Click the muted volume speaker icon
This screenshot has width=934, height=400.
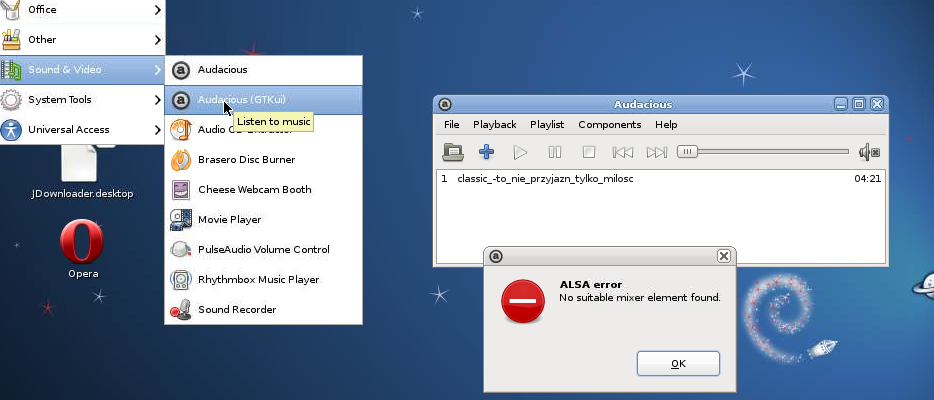click(x=869, y=152)
